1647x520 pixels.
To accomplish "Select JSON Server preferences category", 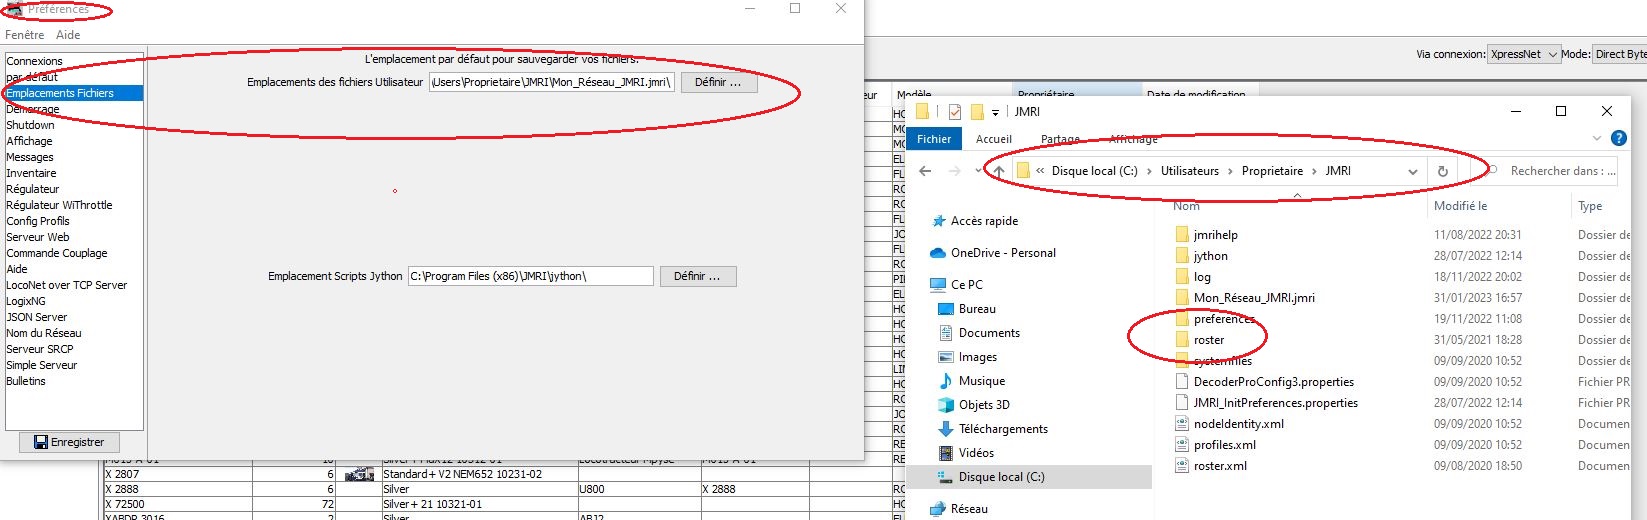I will point(37,317).
